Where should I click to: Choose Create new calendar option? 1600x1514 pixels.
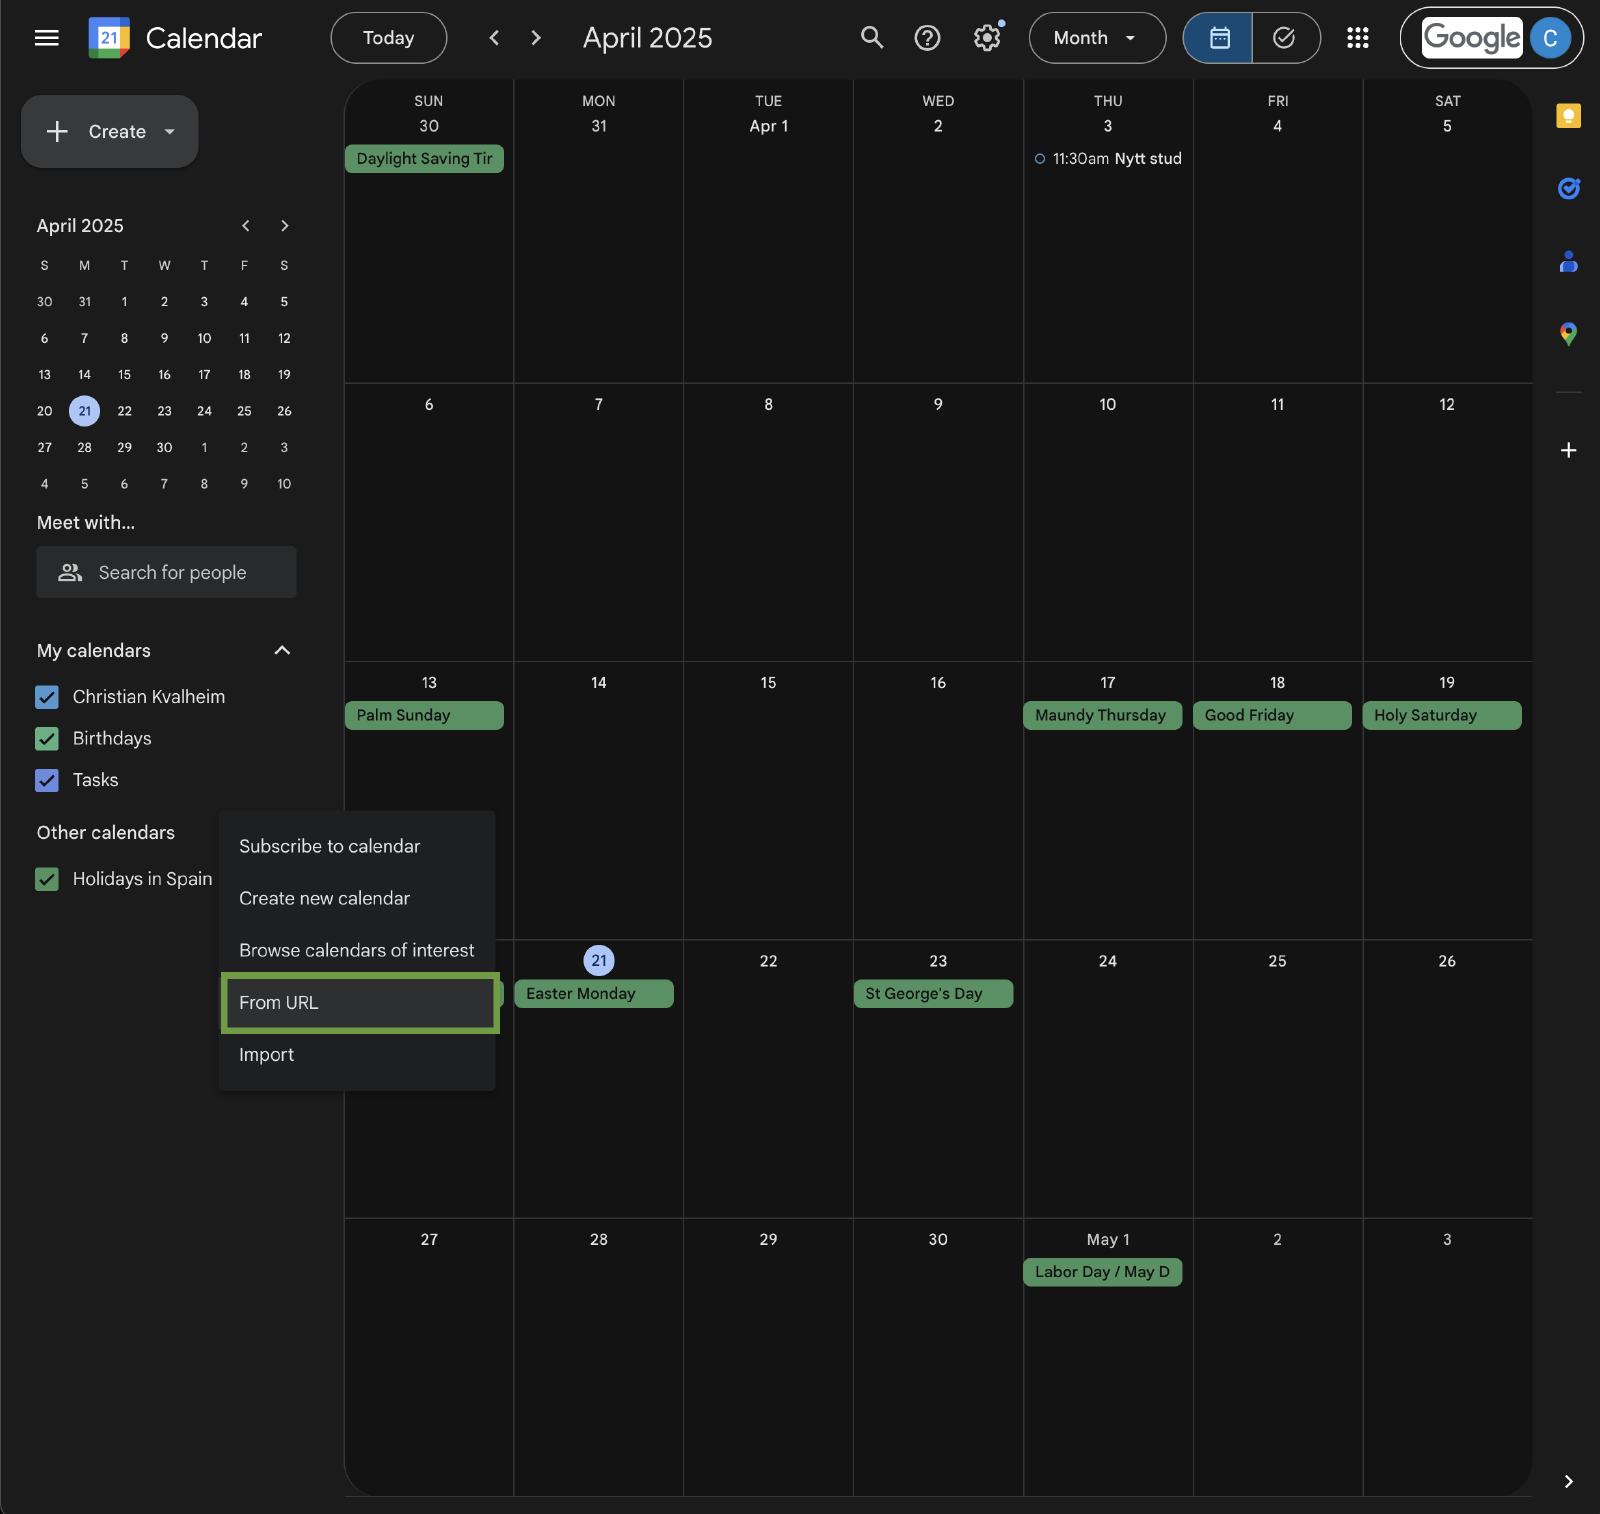pos(324,898)
